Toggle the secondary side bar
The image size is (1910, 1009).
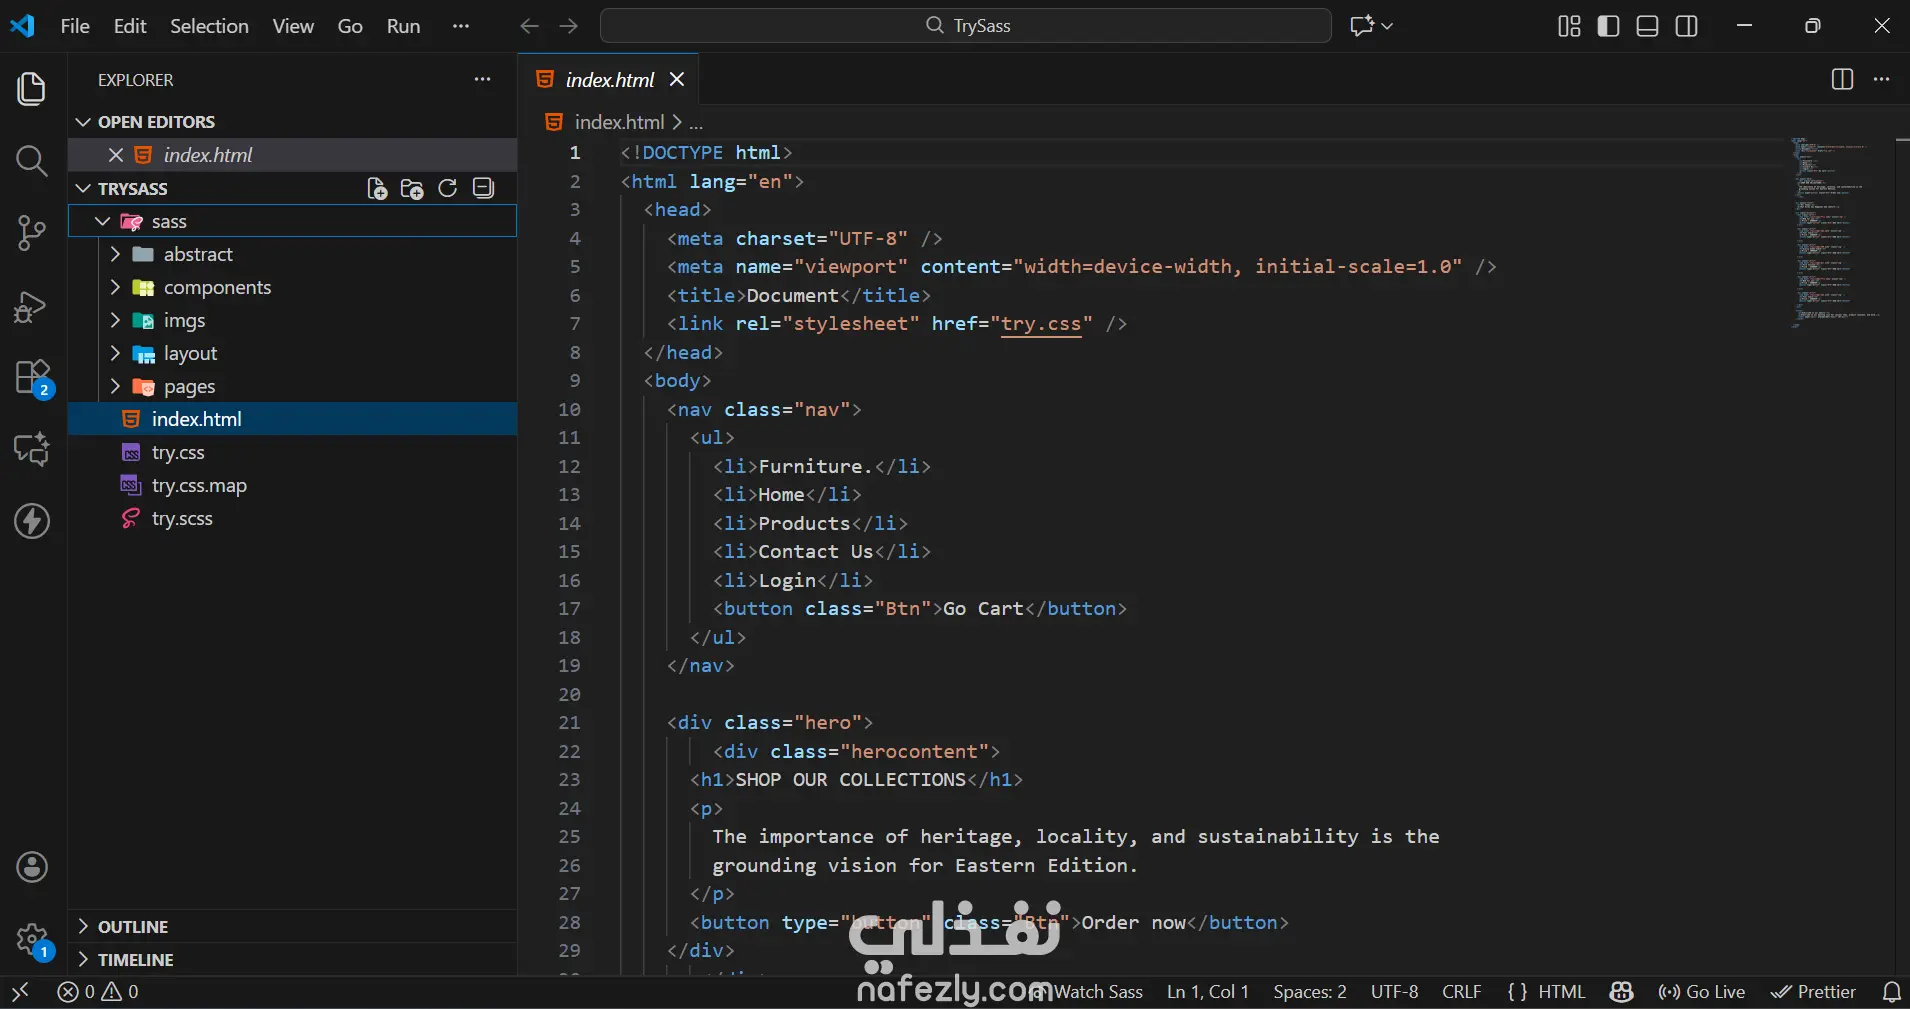click(x=1687, y=26)
